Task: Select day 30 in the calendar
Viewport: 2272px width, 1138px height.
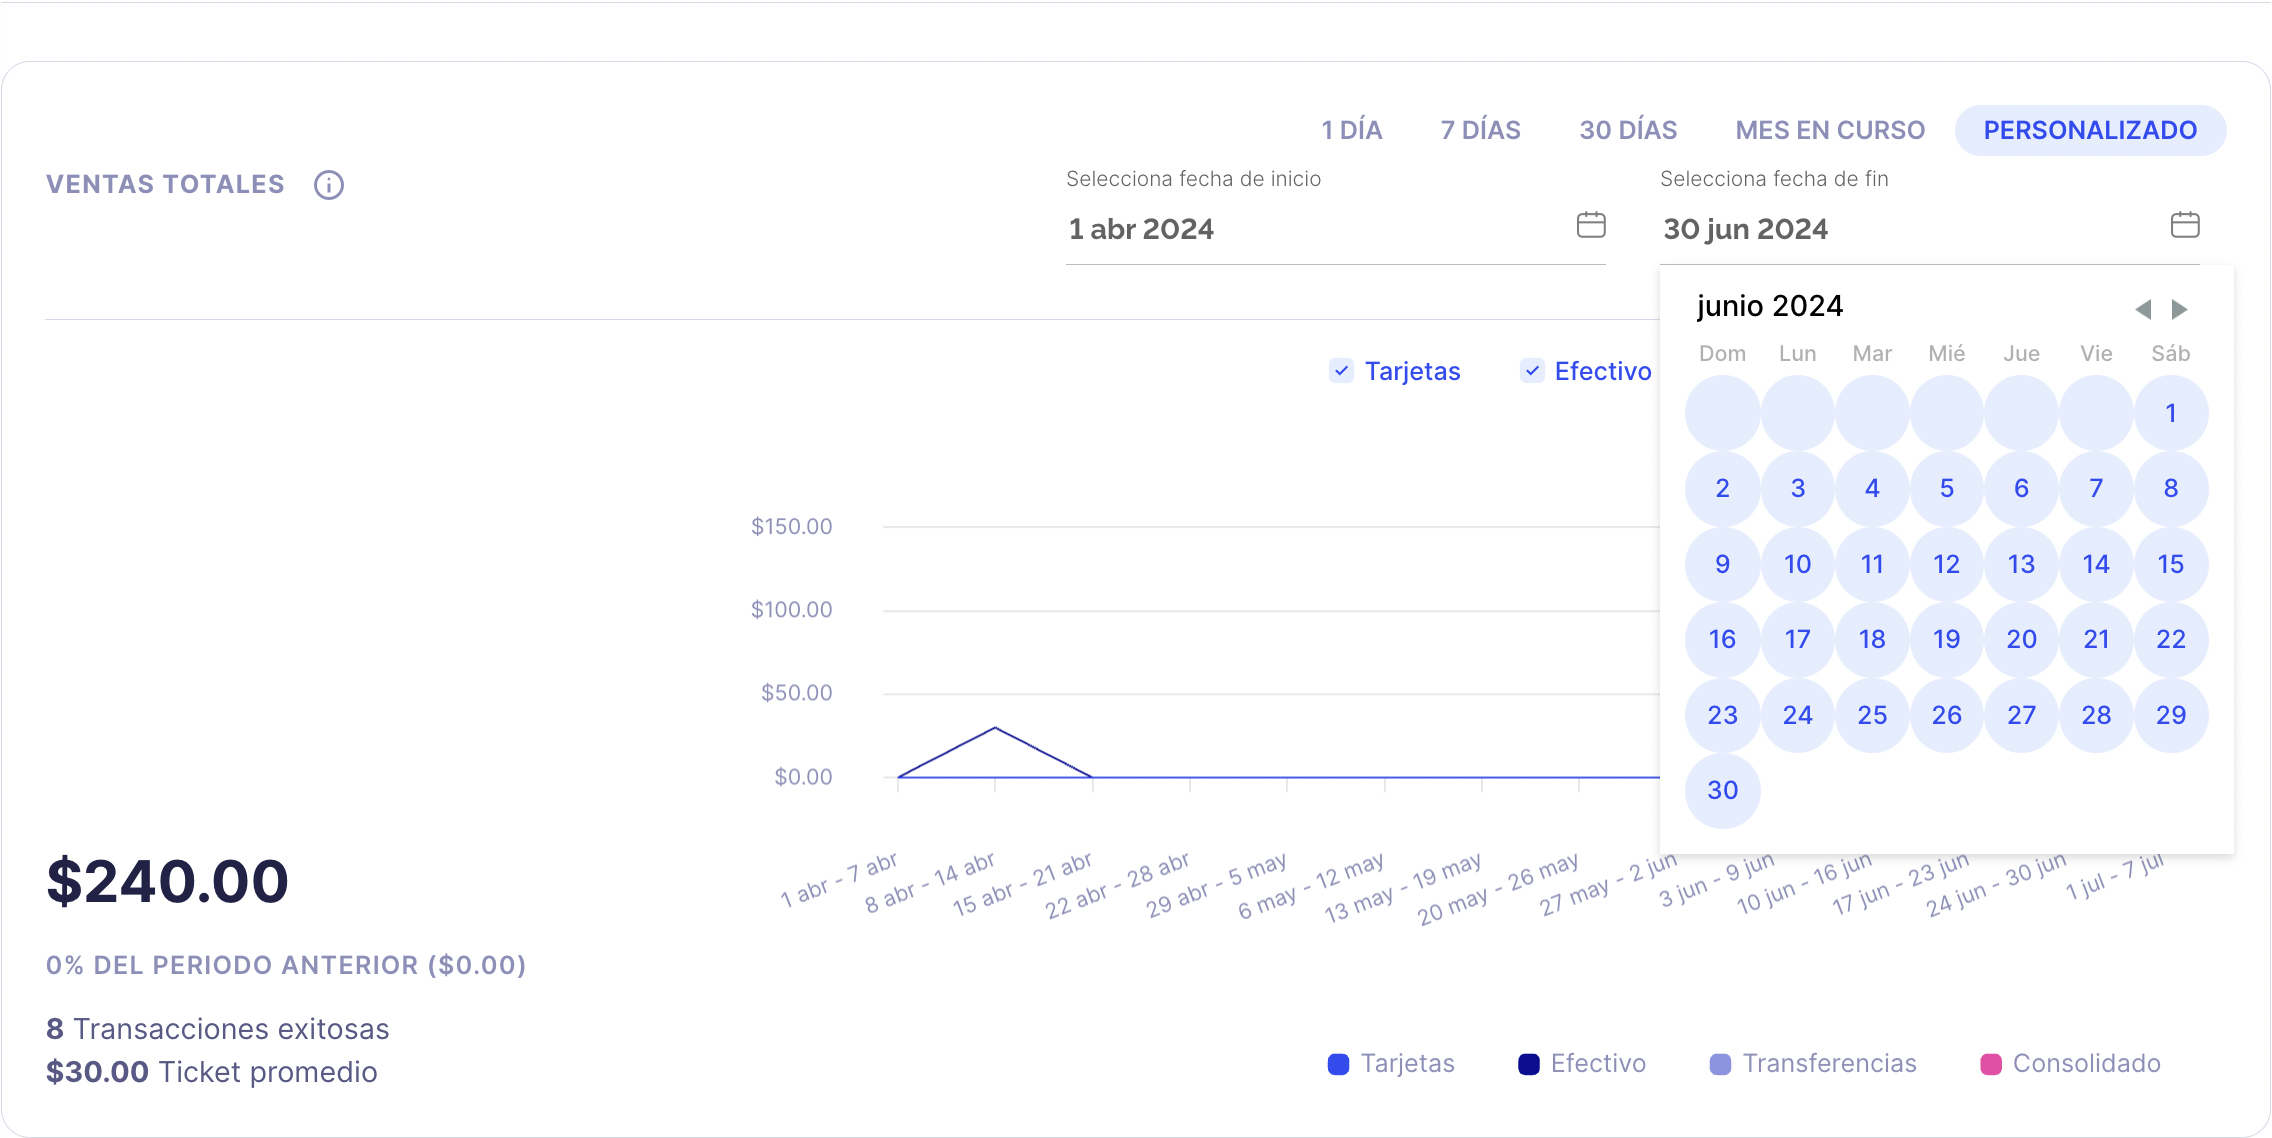Action: click(1722, 790)
